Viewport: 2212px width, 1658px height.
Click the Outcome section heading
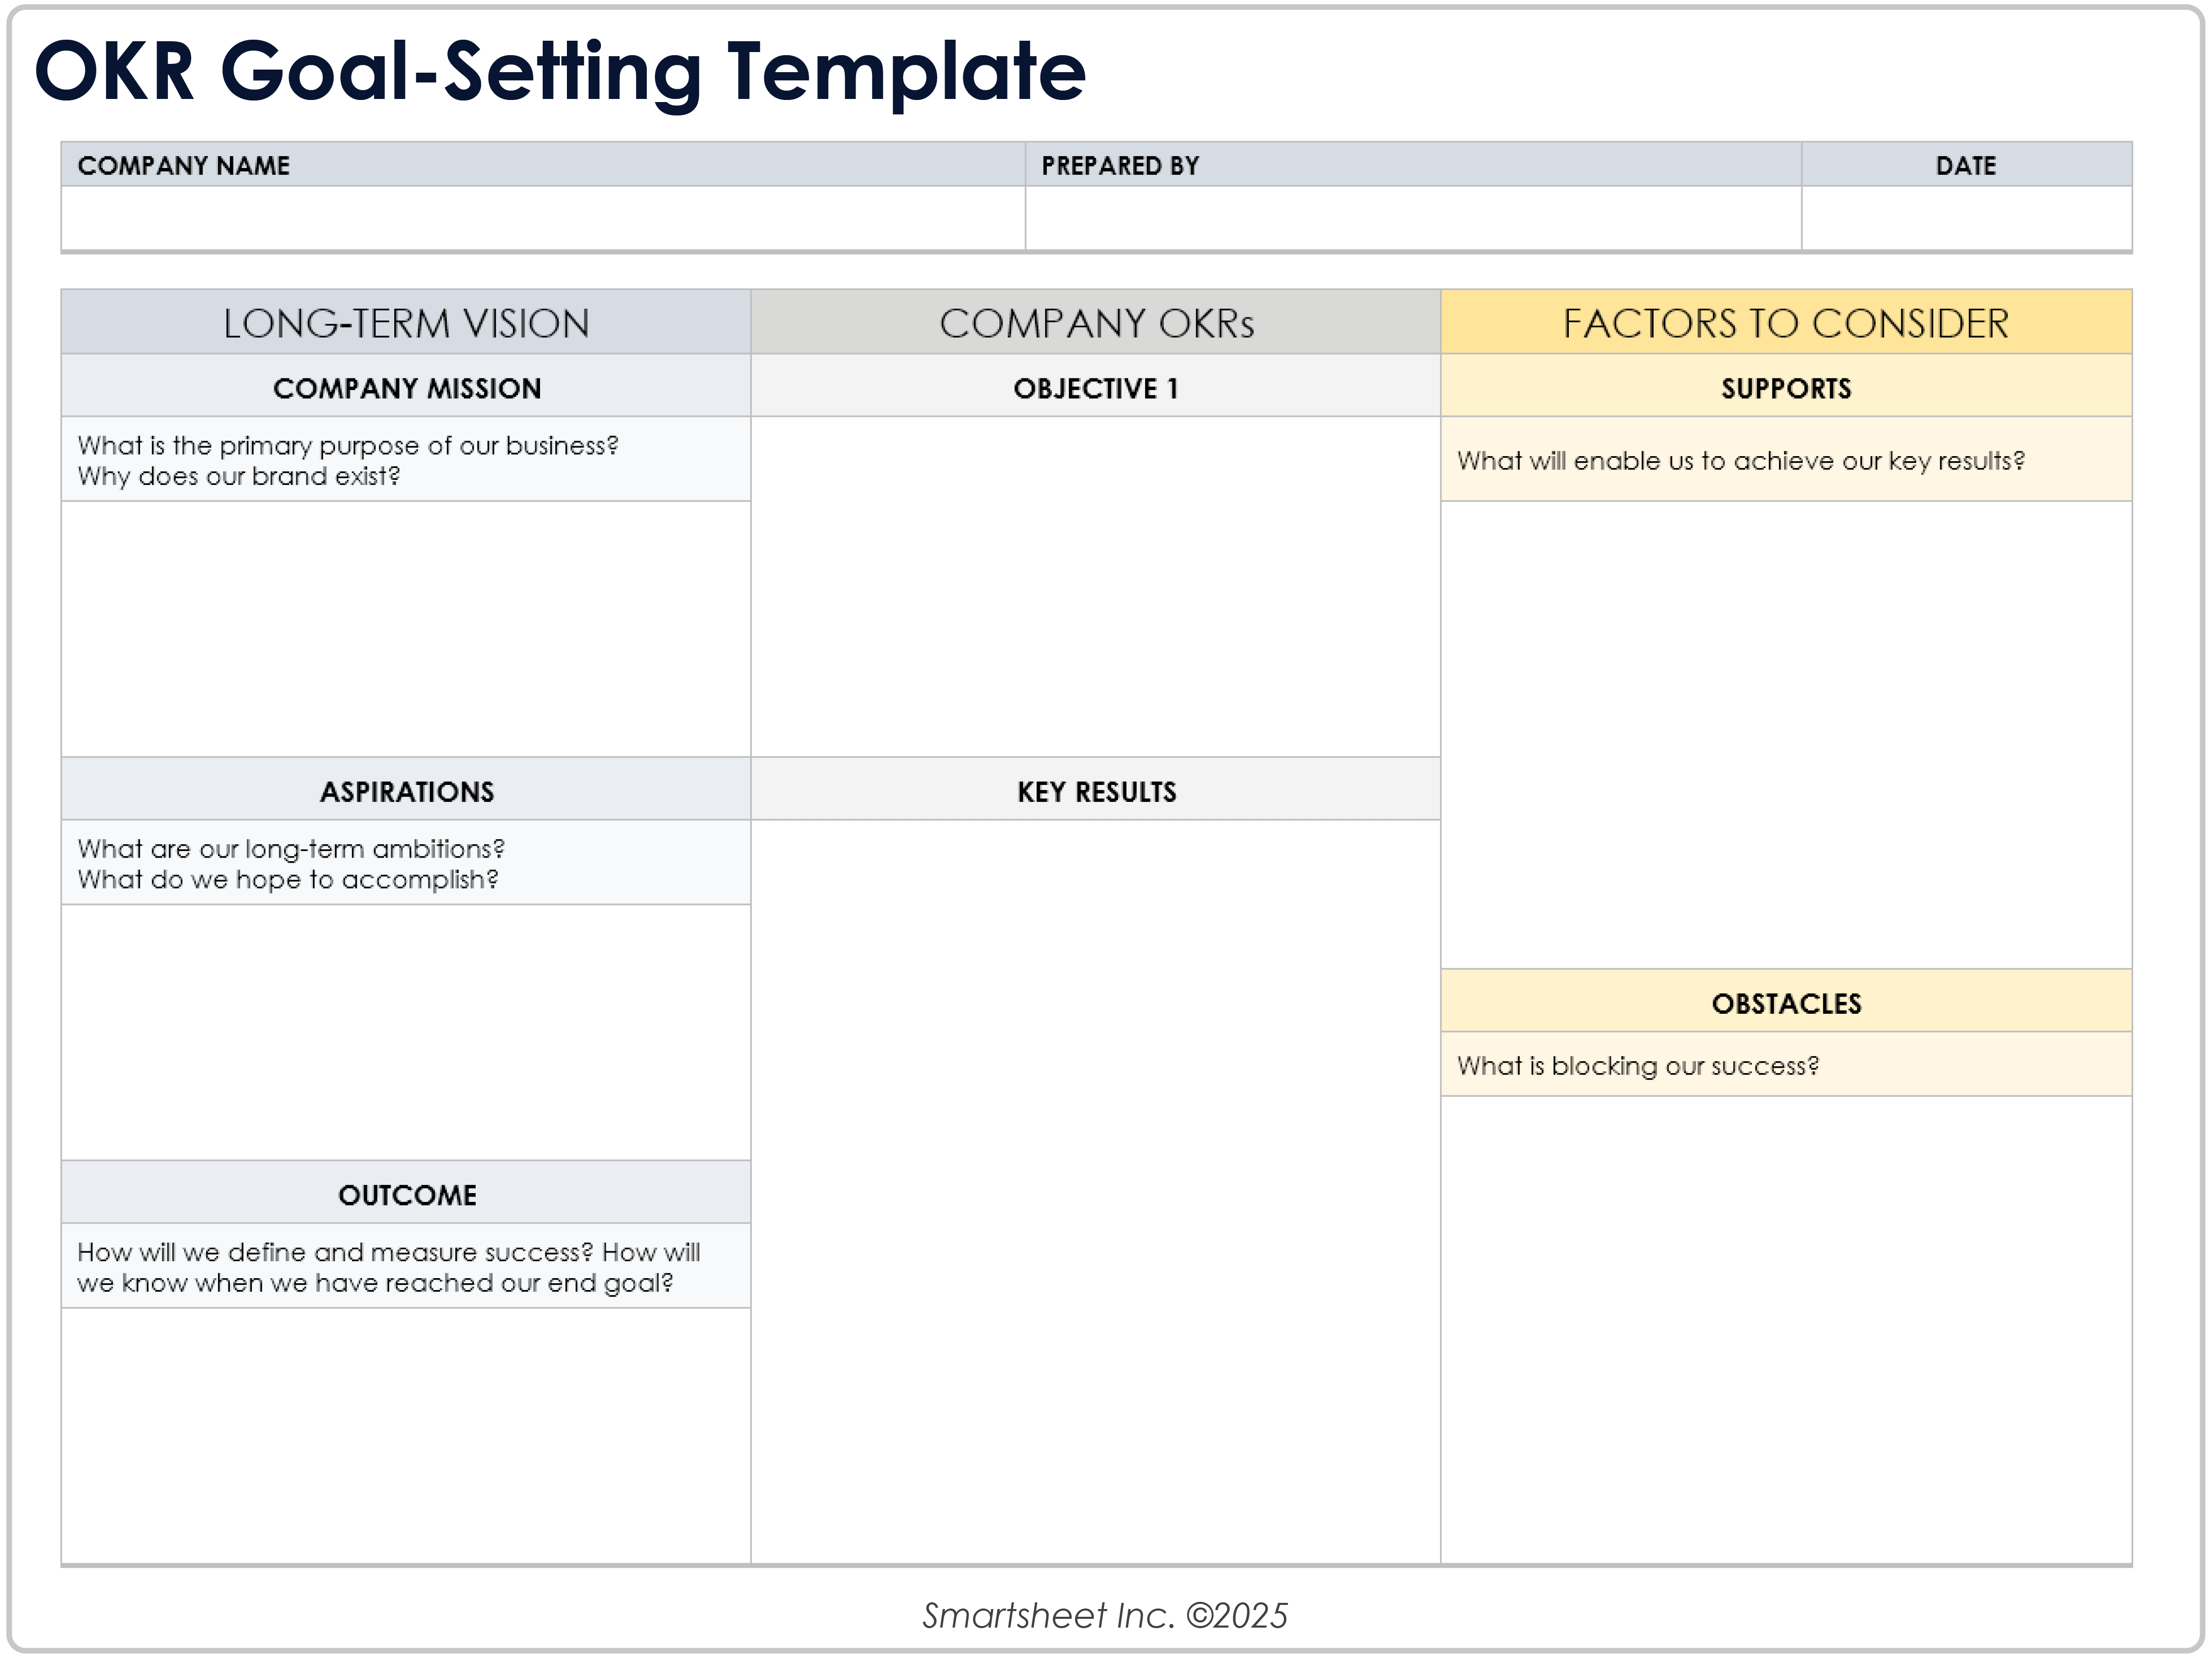click(405, 1194)
